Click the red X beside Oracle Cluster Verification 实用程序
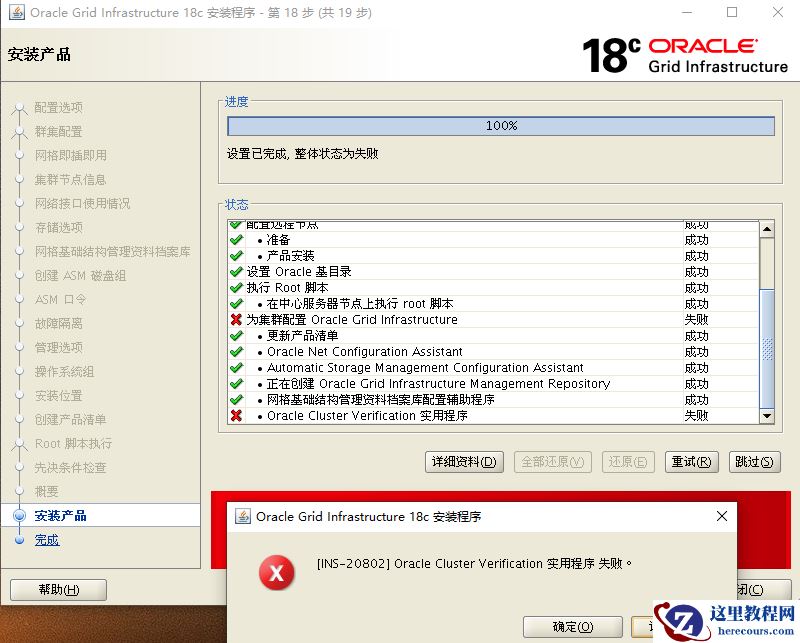The height and width of the screenshot is (643, 800). click(x=236, y=415)
